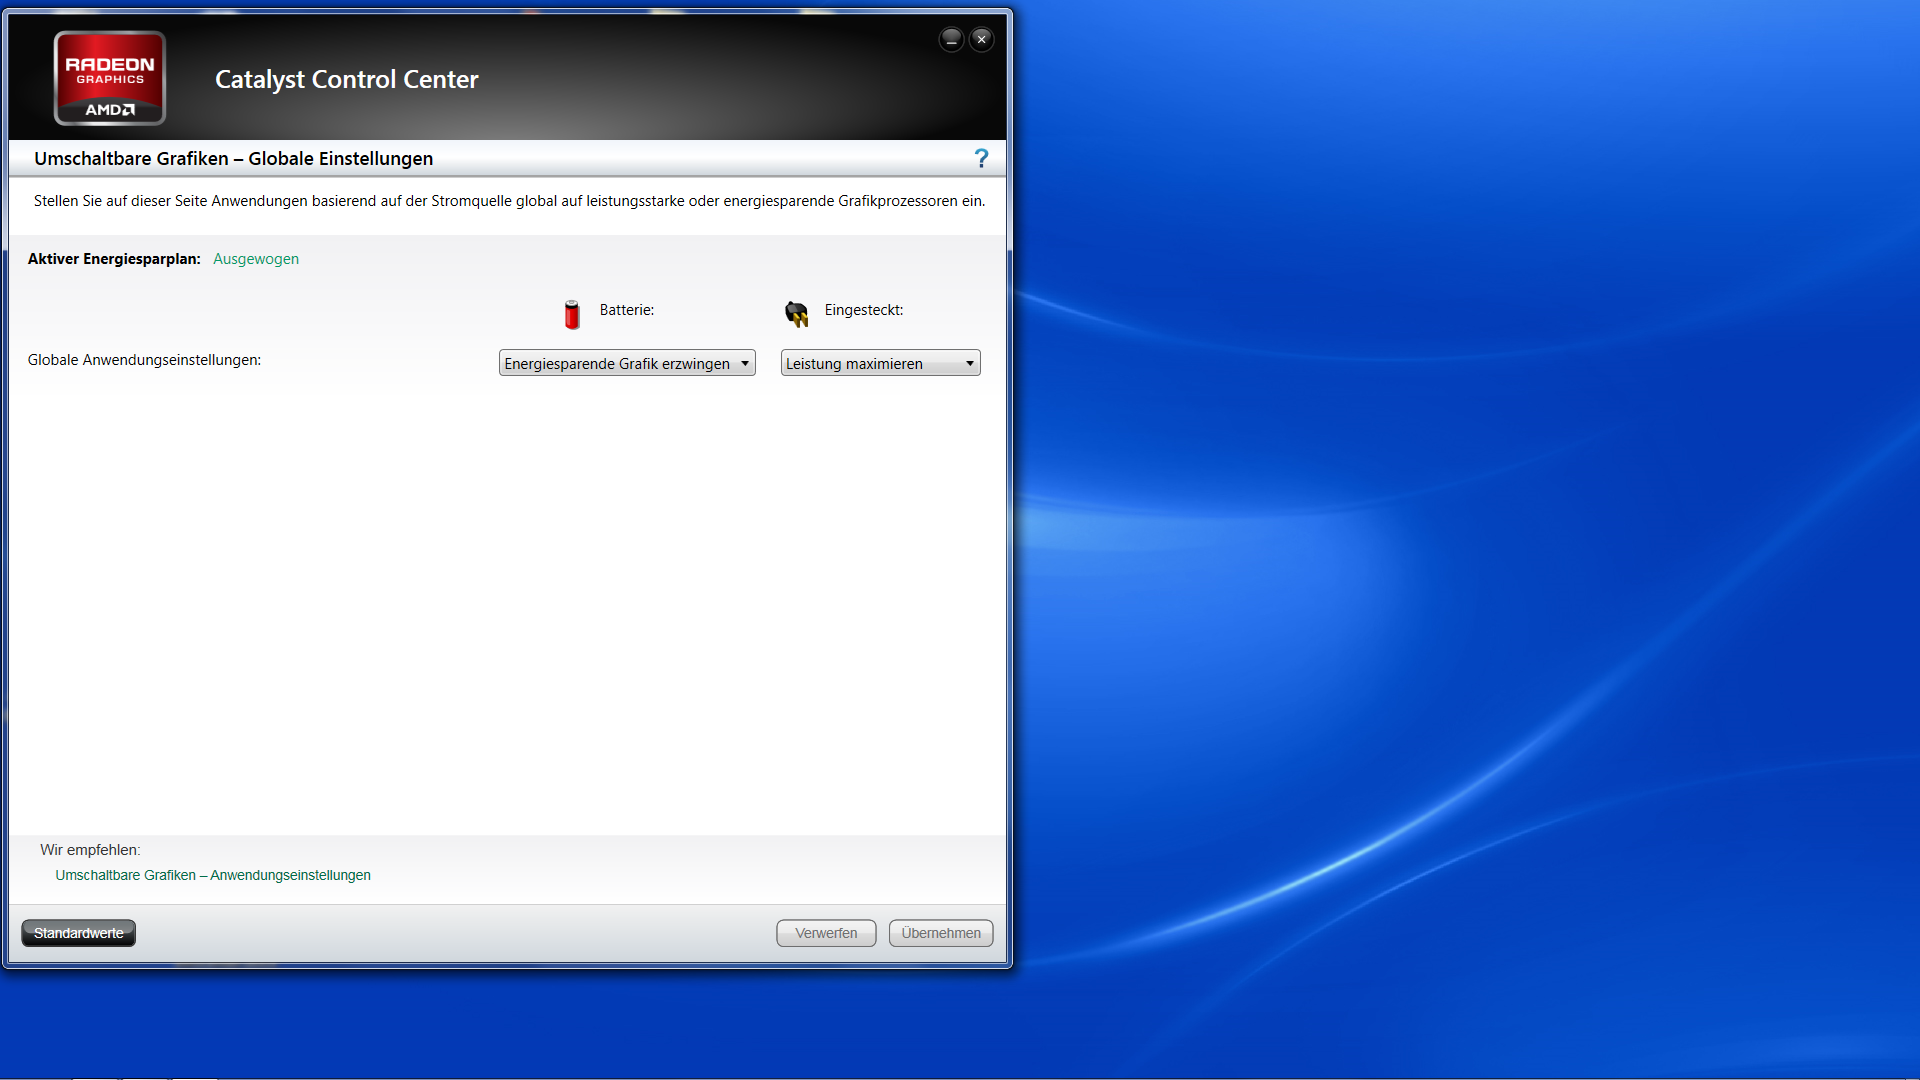Click the Eingesteckt column label
Image resolution: width=1920 pixels, height=1080 pixels.
(x=864, y=310)
